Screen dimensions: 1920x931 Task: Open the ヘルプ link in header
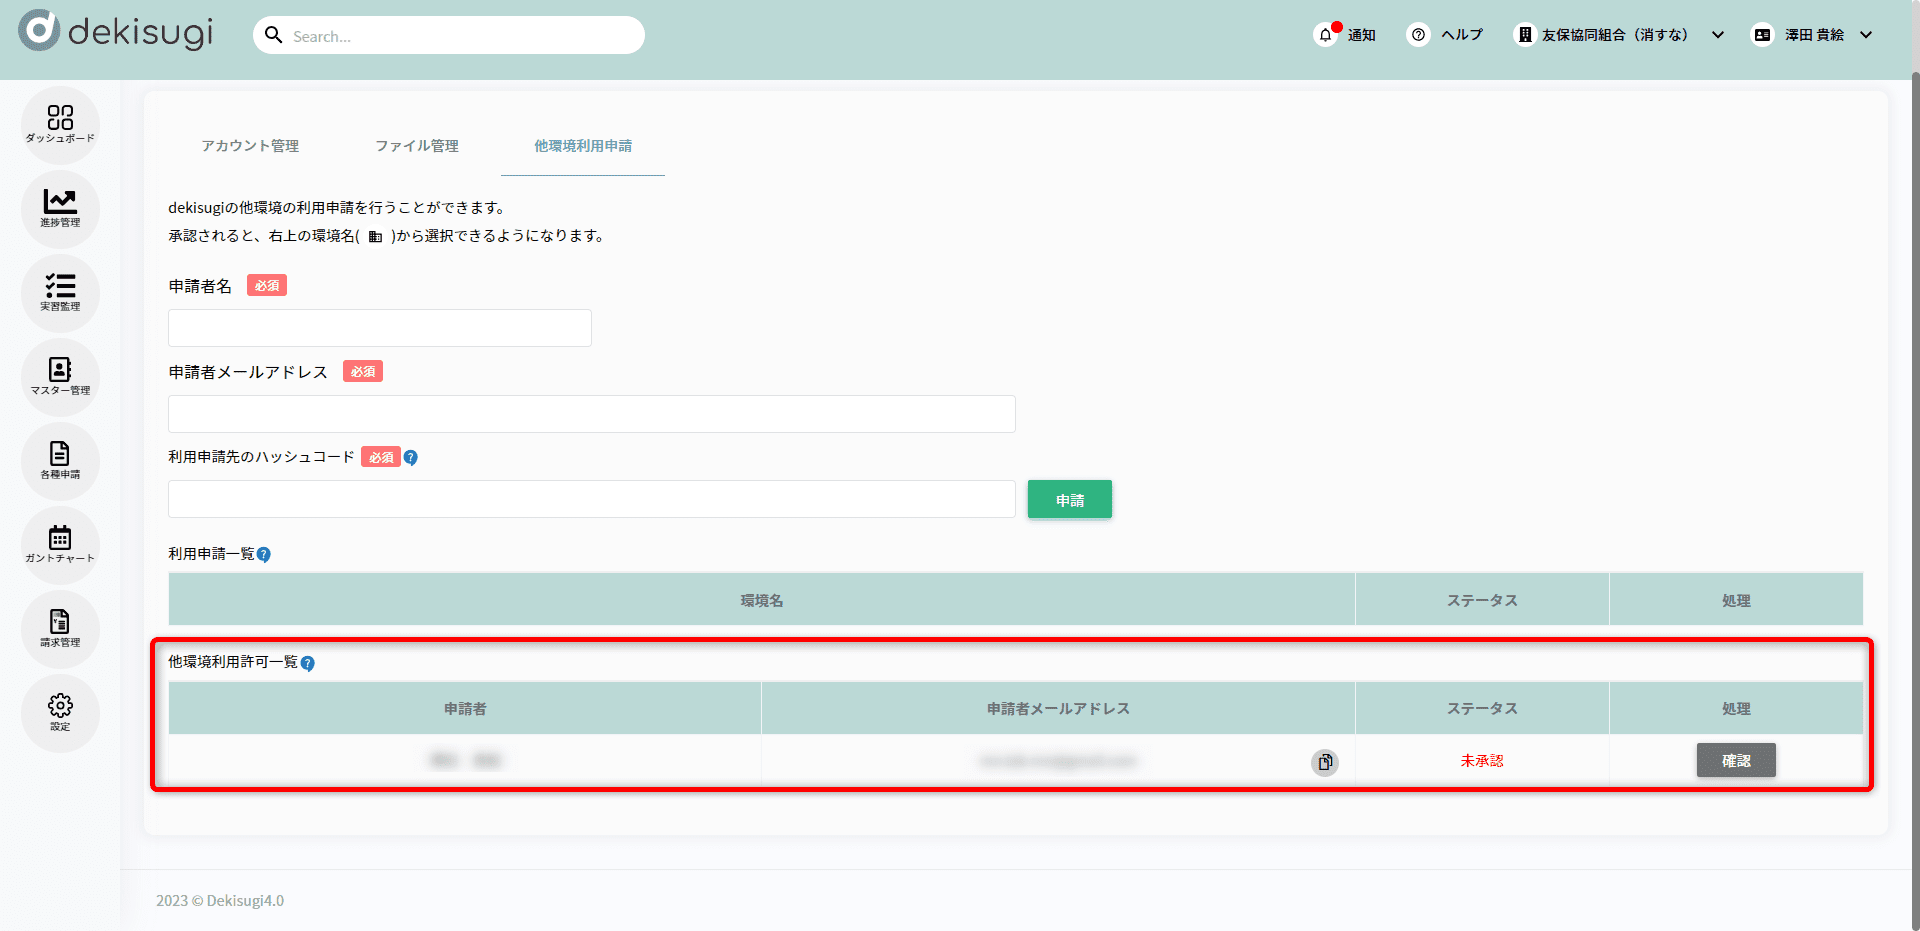[1445, 35]
